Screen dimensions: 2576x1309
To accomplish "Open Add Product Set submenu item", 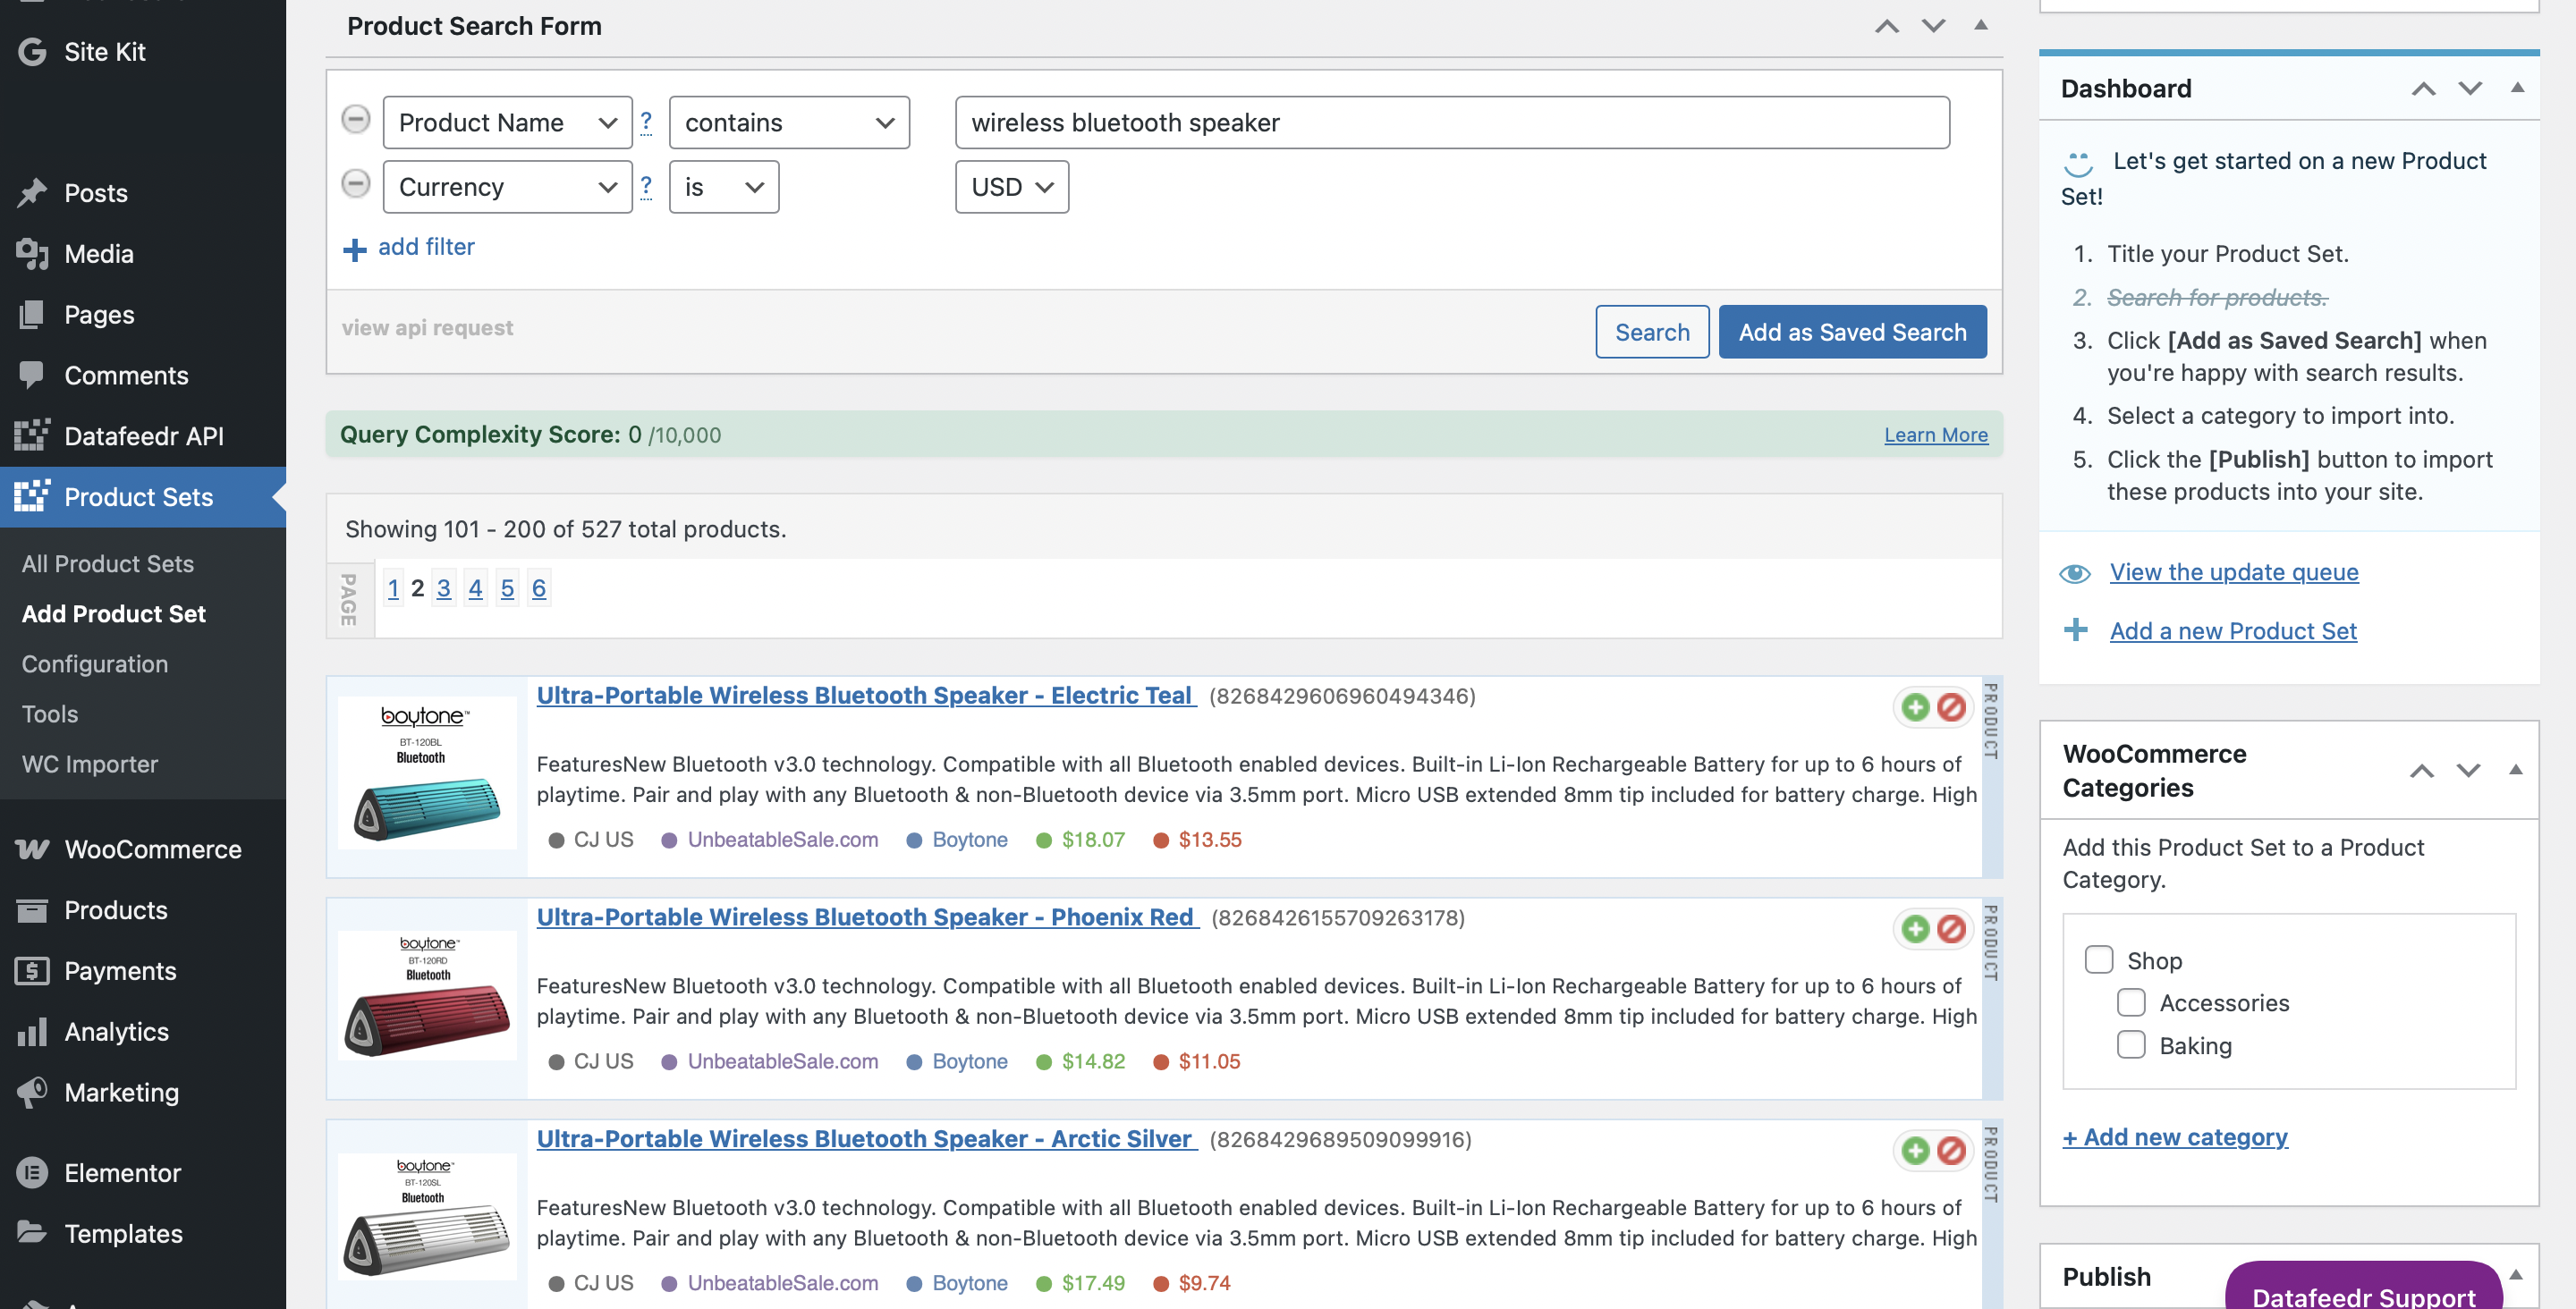I will click(x=114, y=613).
